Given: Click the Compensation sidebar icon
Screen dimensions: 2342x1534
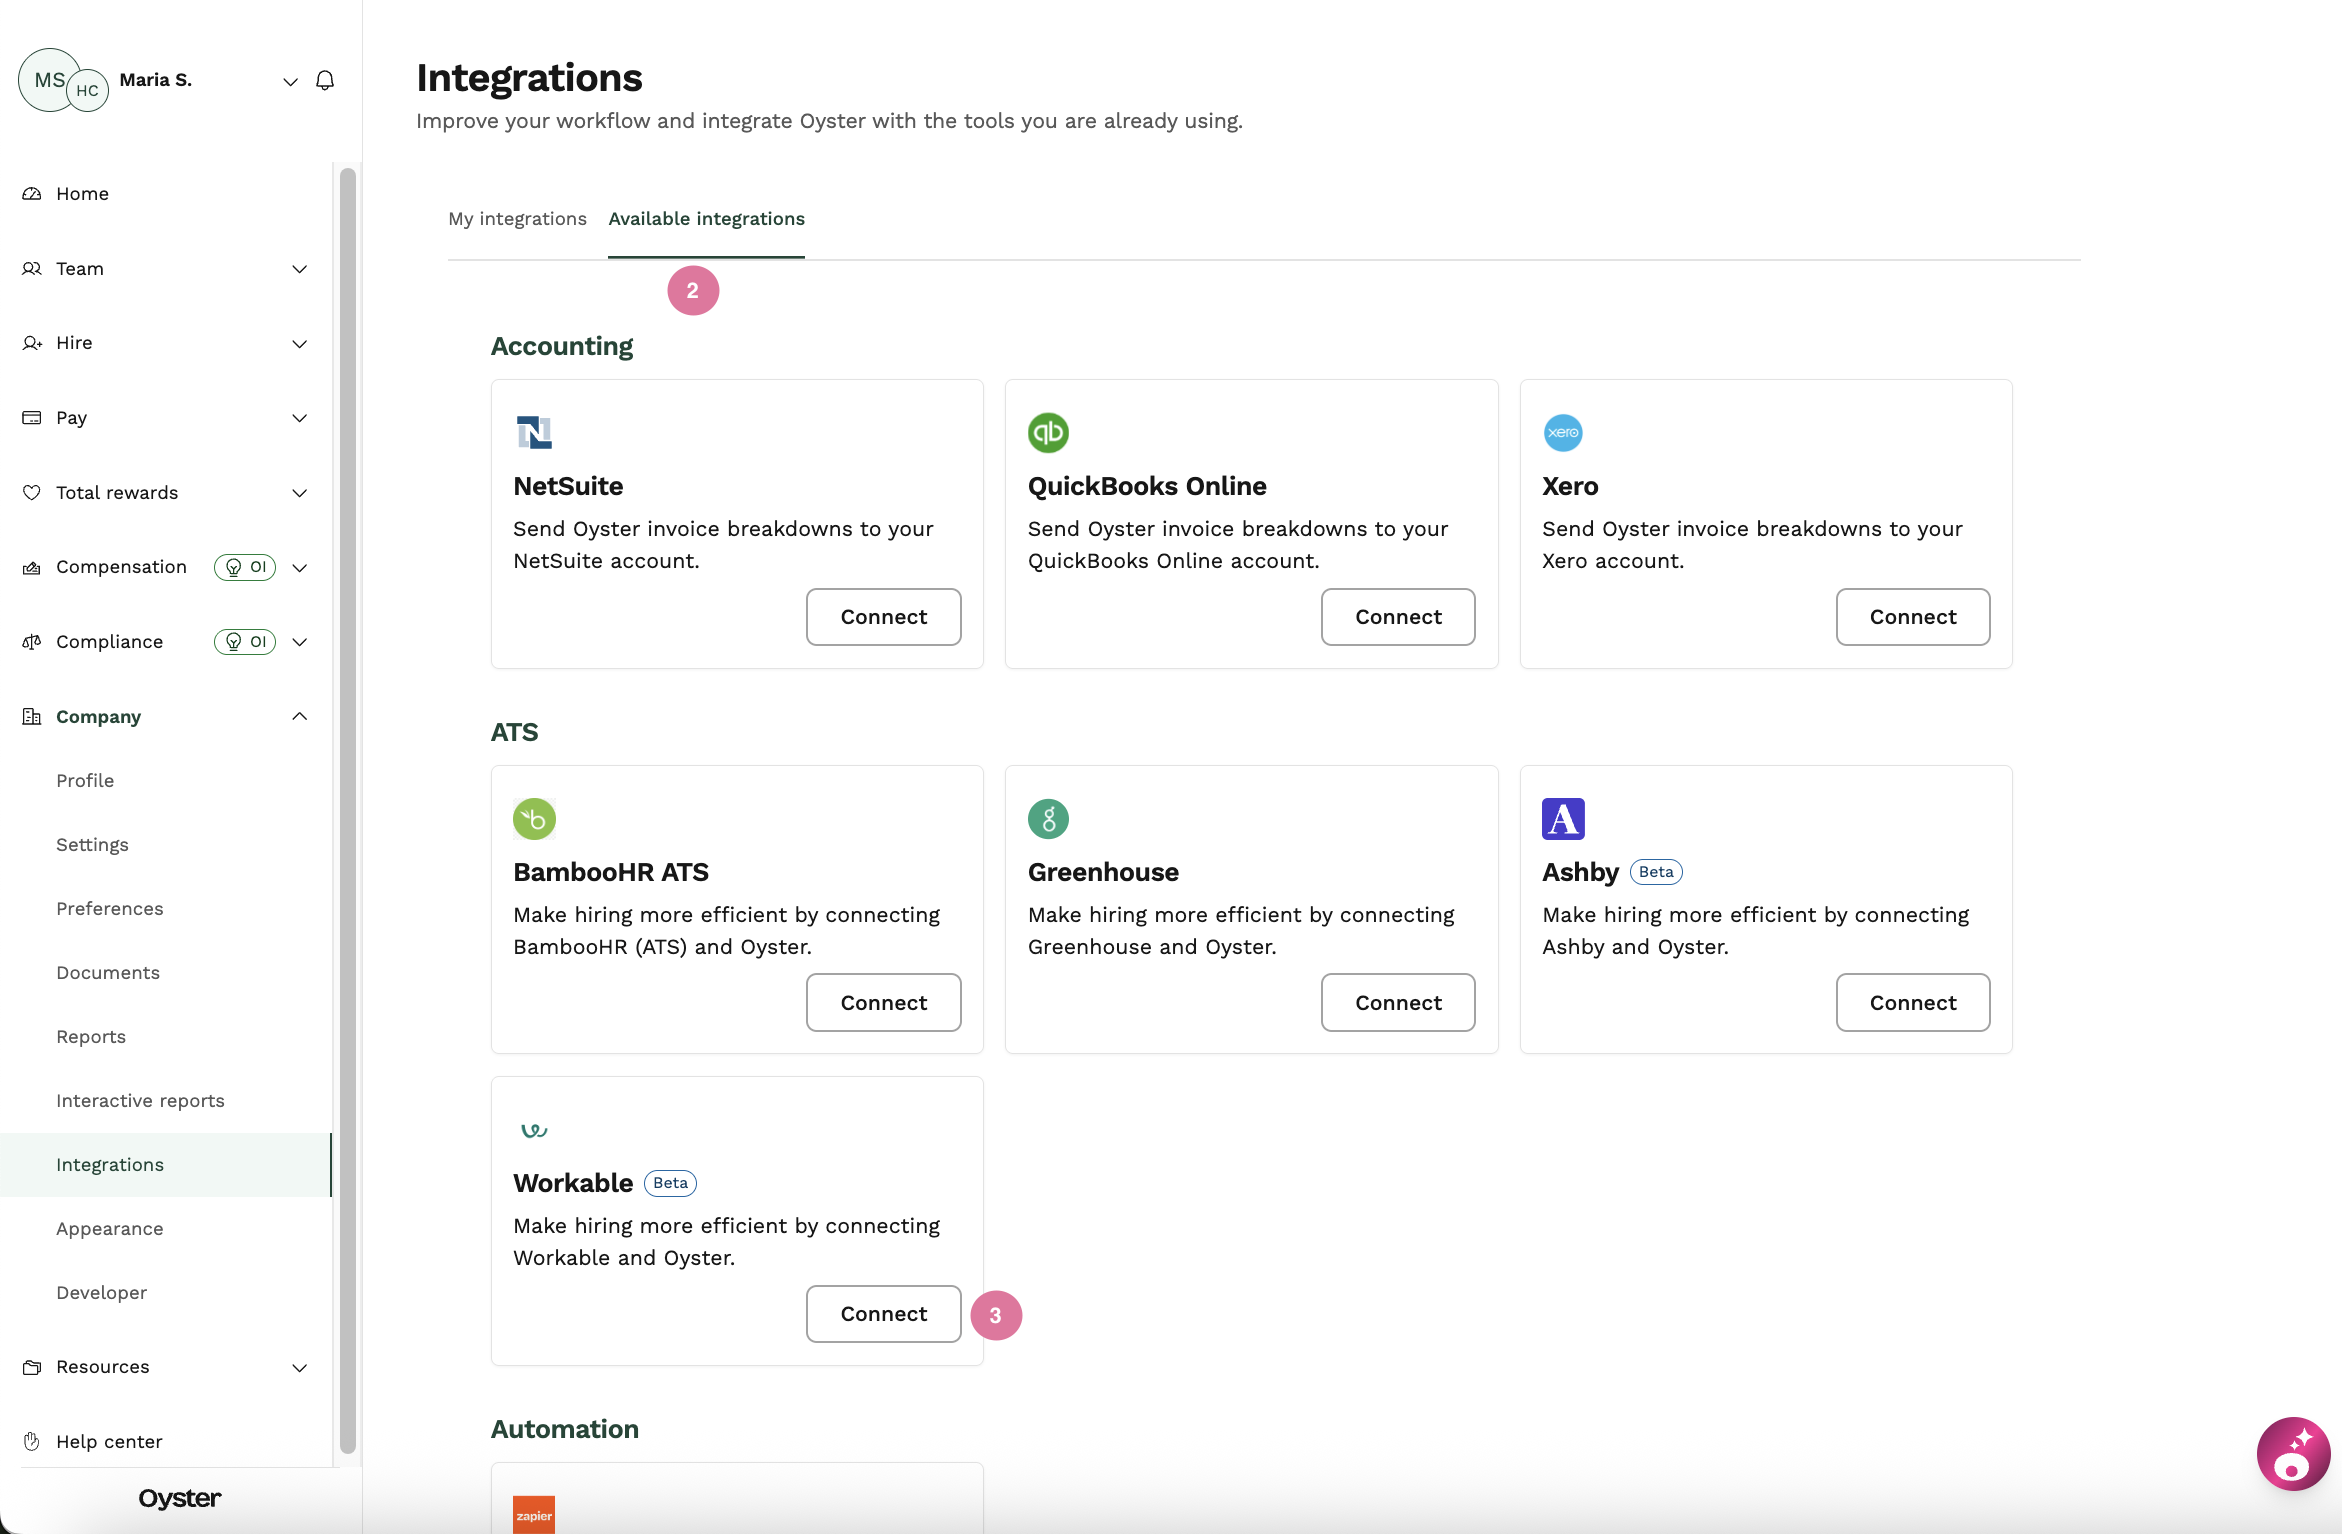Looking at the screenshot, I should pos(32,567).
